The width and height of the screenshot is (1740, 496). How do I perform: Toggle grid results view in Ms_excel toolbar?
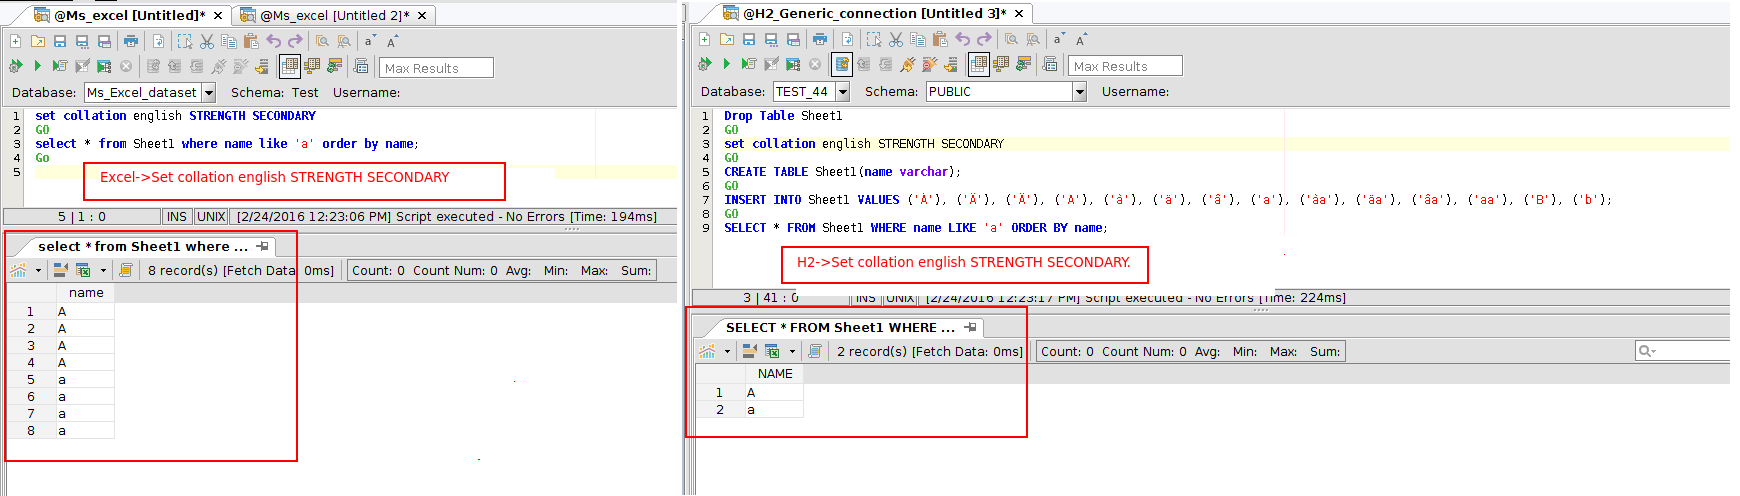[290, 66]
